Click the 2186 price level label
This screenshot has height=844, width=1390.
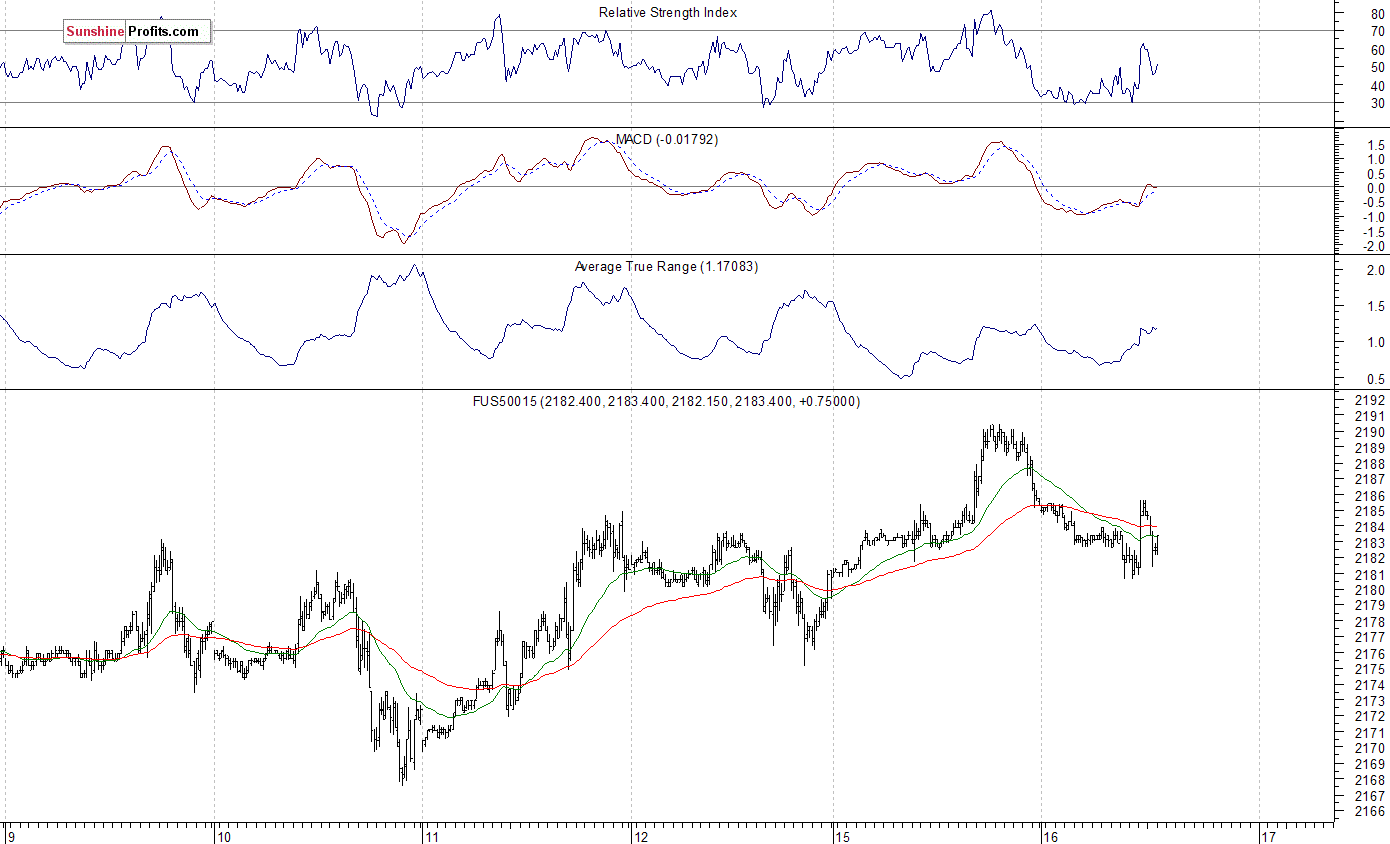(x=1368, y=496)
